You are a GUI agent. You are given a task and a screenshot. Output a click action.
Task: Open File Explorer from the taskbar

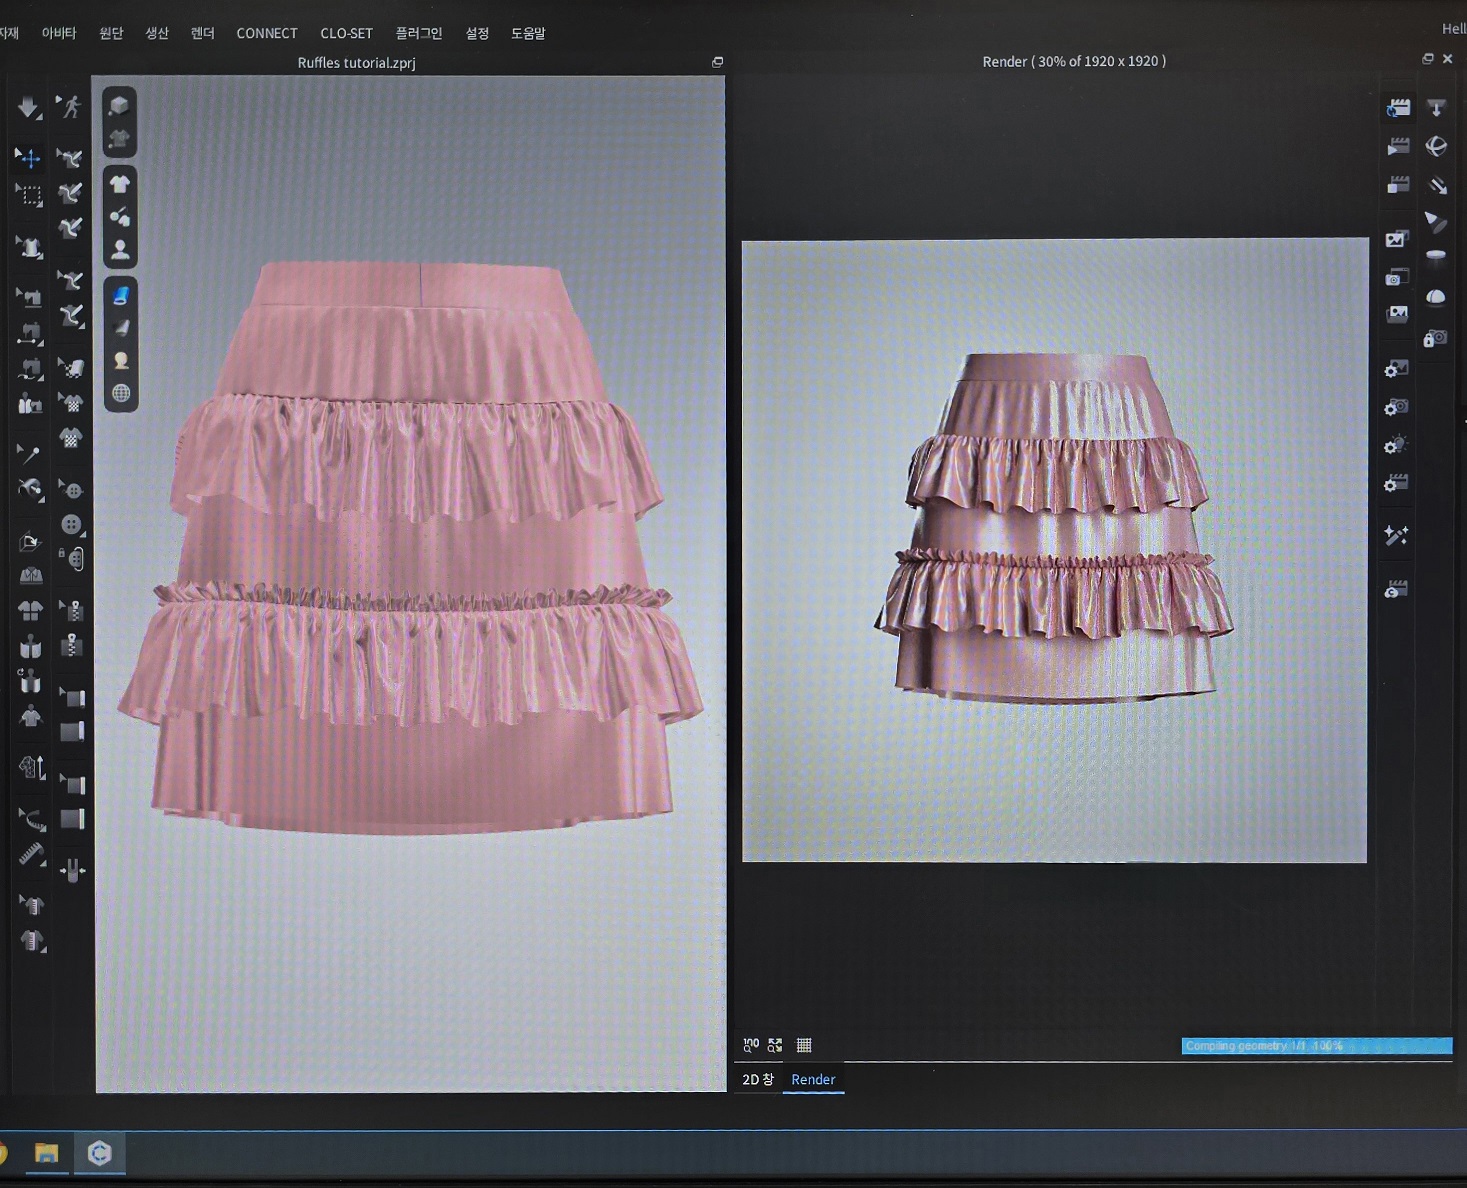(x=46, y=1153)
